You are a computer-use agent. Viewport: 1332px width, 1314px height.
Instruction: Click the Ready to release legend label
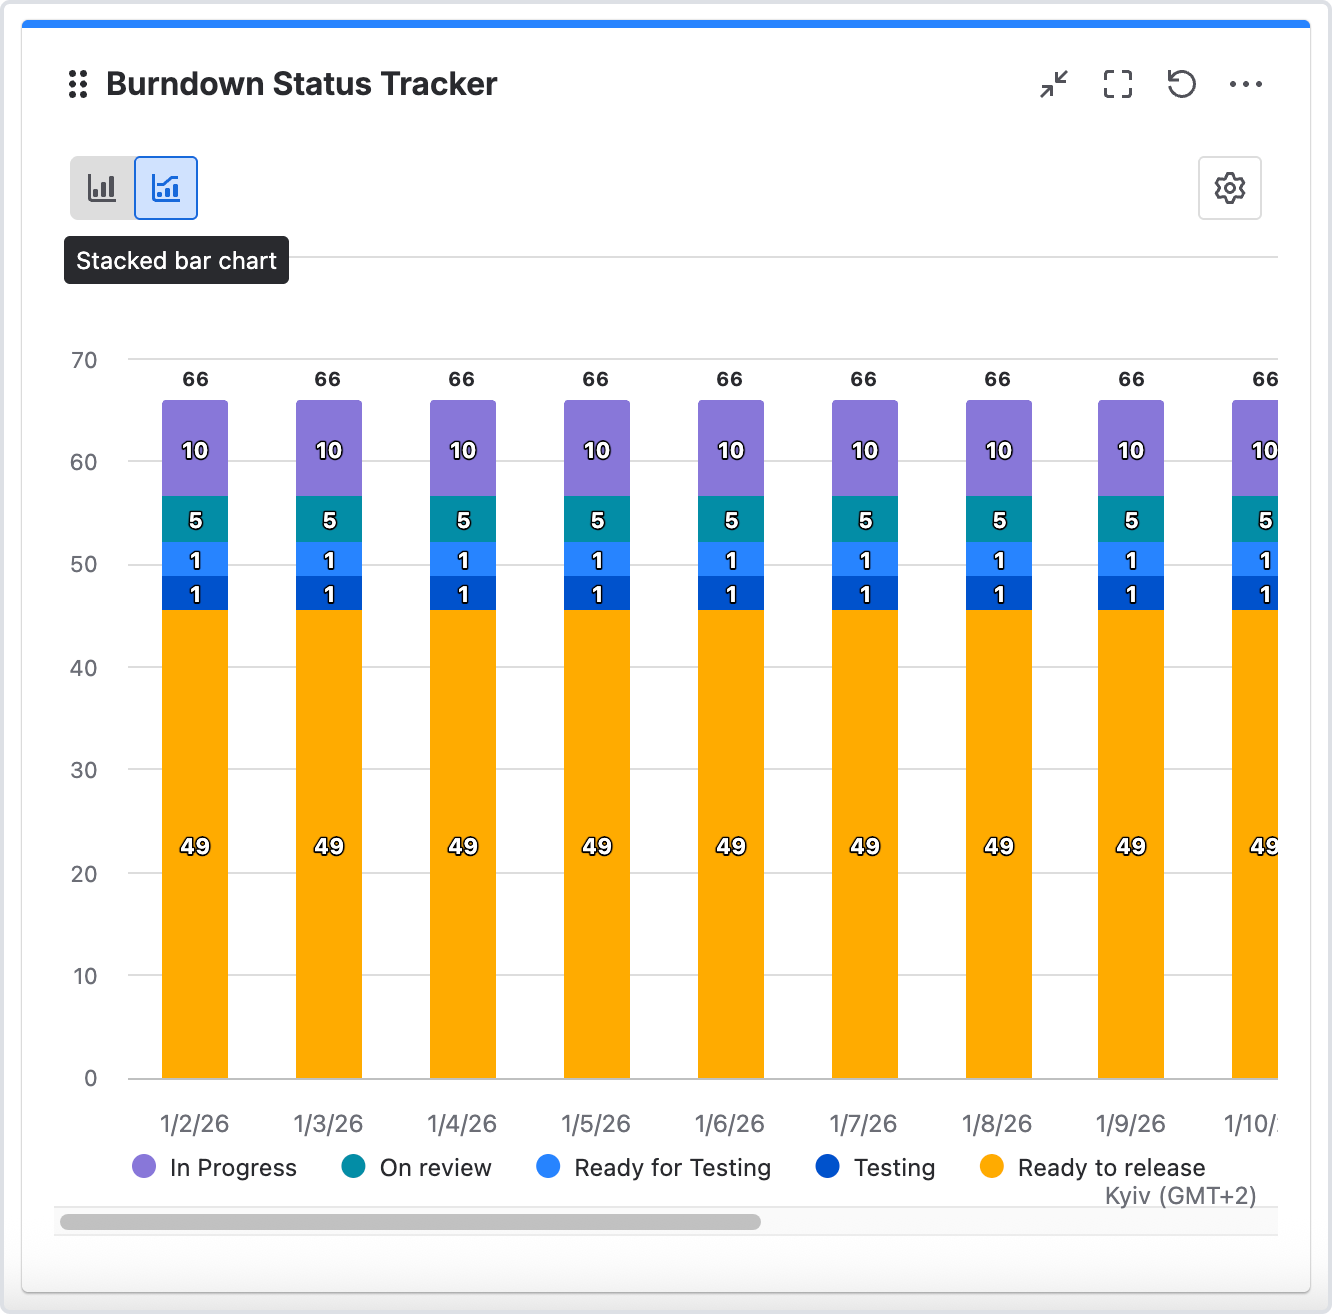click(1111, 1168)
